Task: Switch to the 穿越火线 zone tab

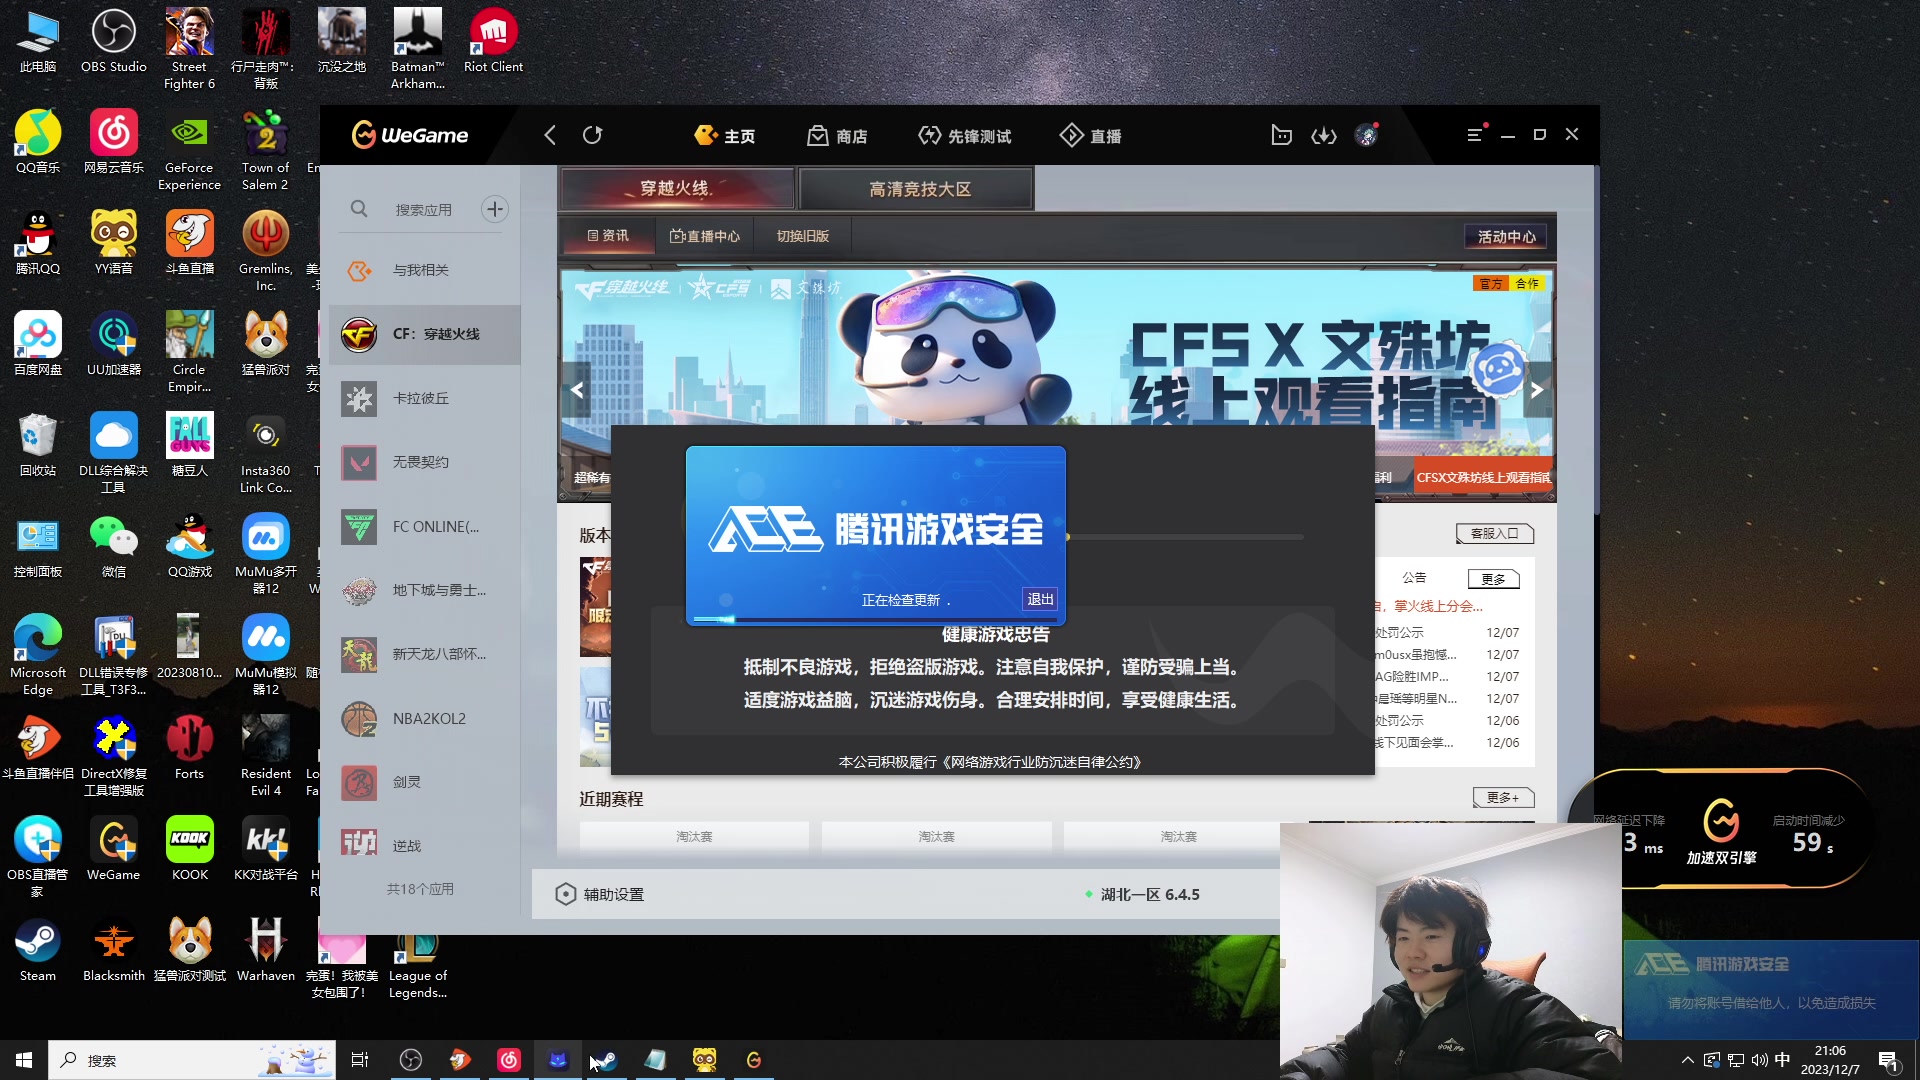Action: tap(677, 188)
